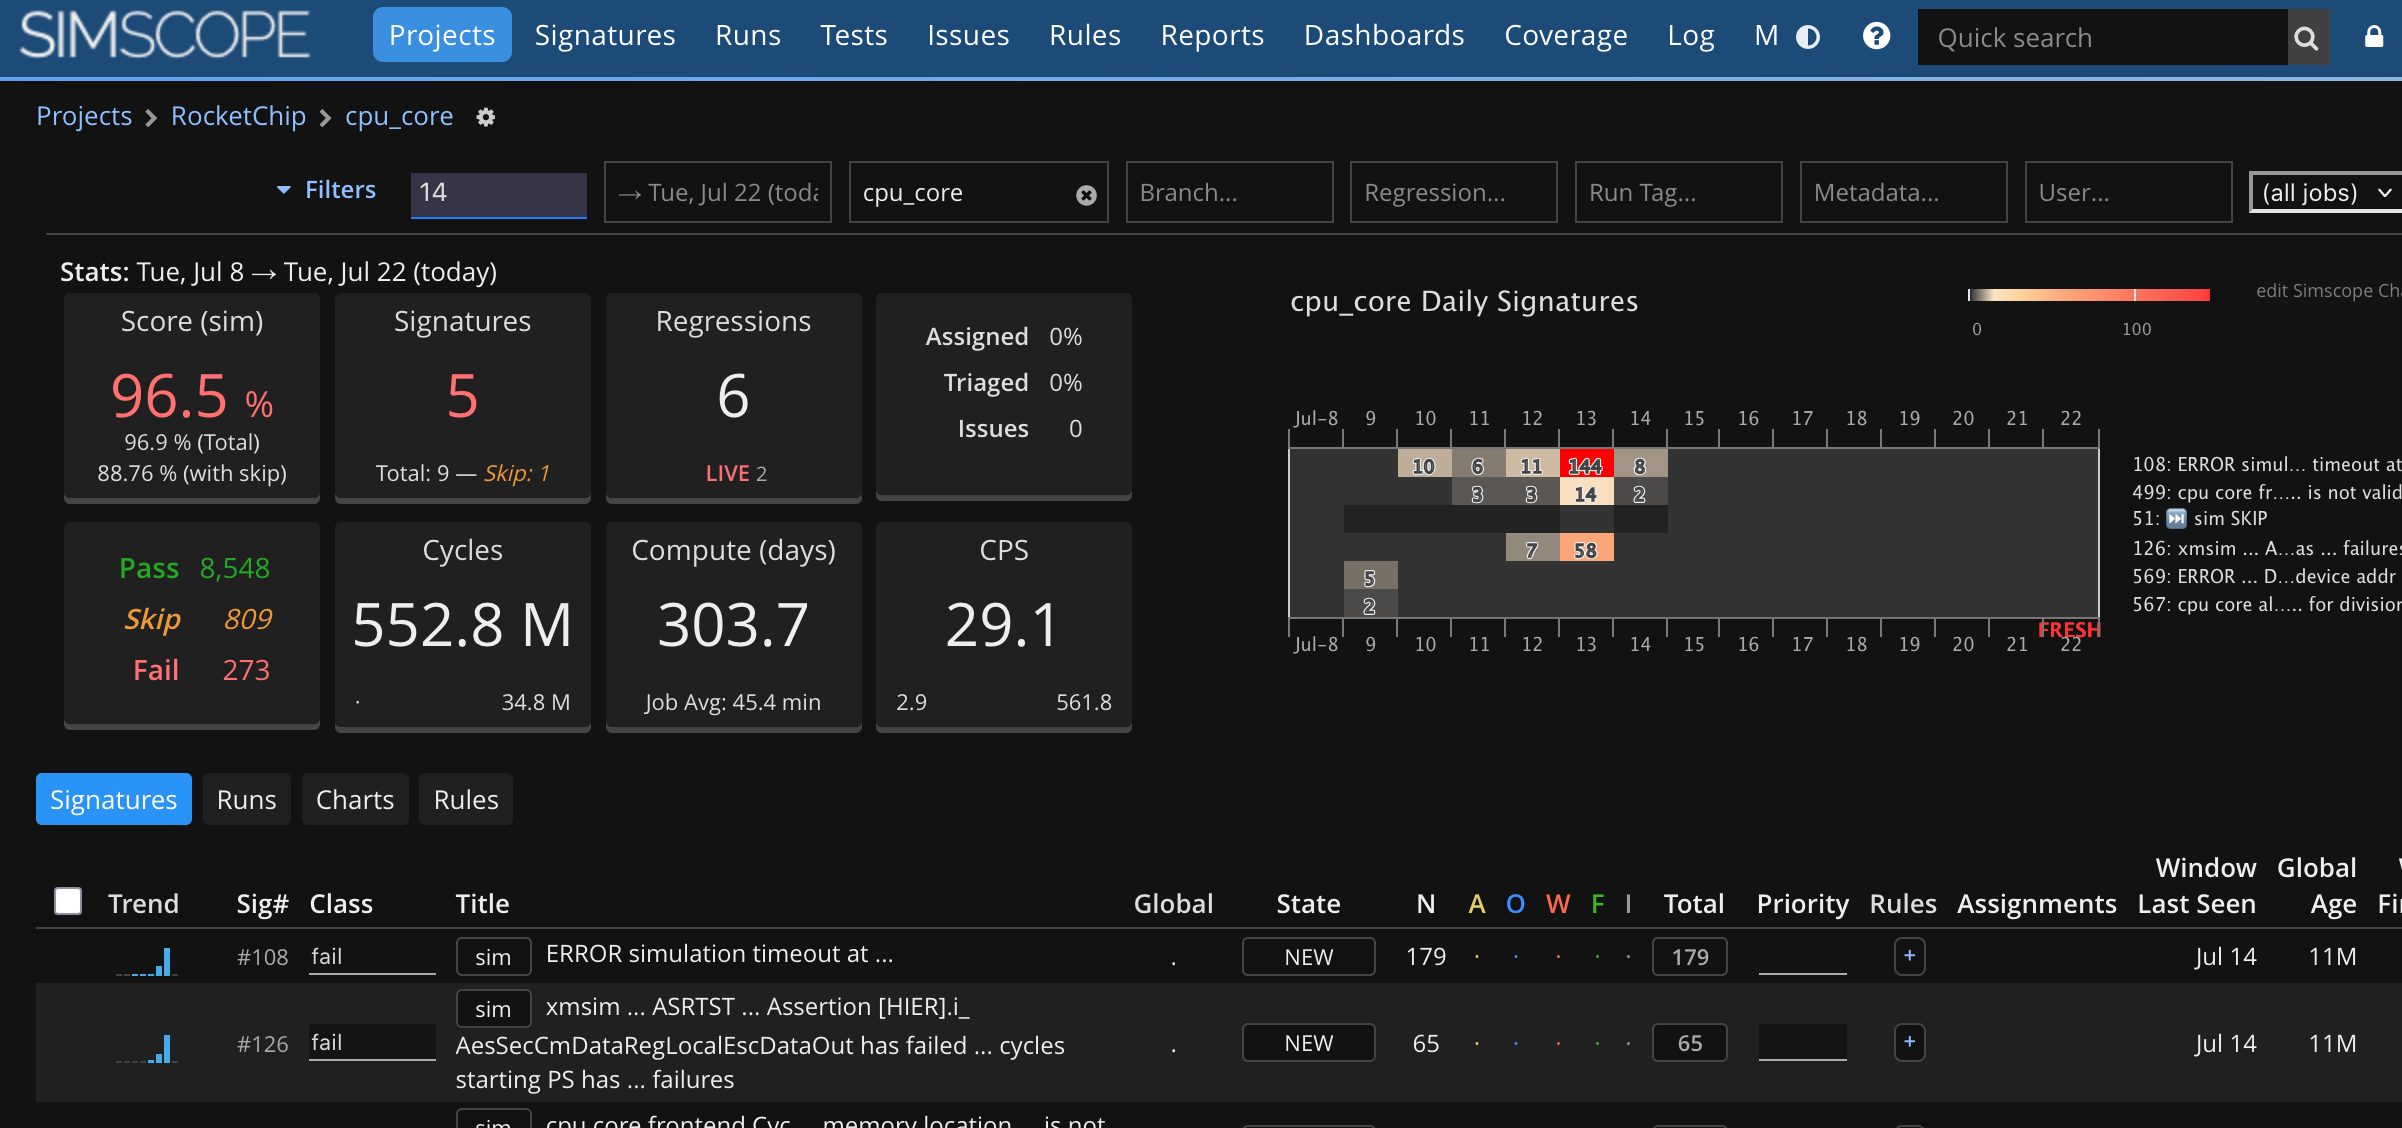The width and height of the screenshot is (2402, 1128).
Task: Click the M user menu
Action: point(1766,35)
